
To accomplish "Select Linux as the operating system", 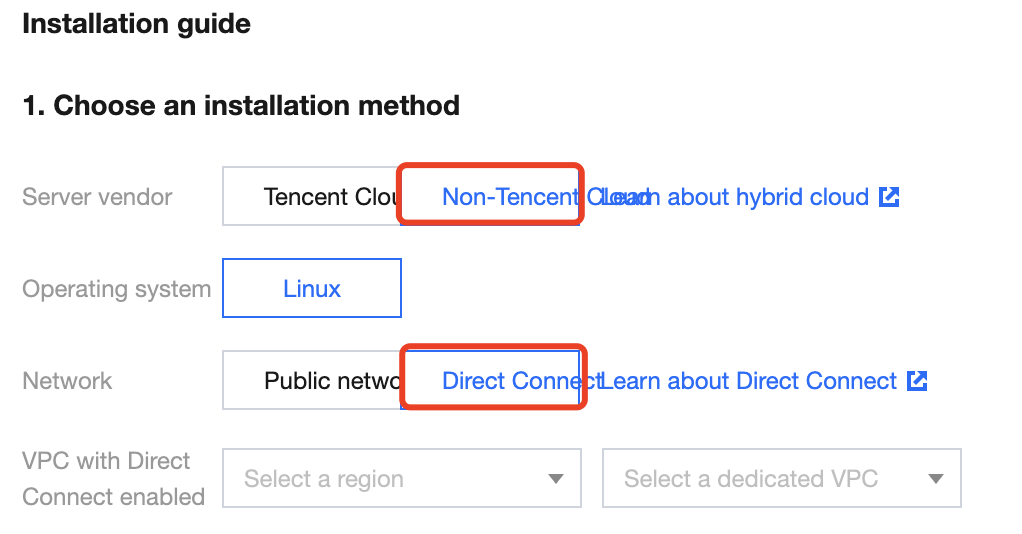I will click(x=312, y=289).
